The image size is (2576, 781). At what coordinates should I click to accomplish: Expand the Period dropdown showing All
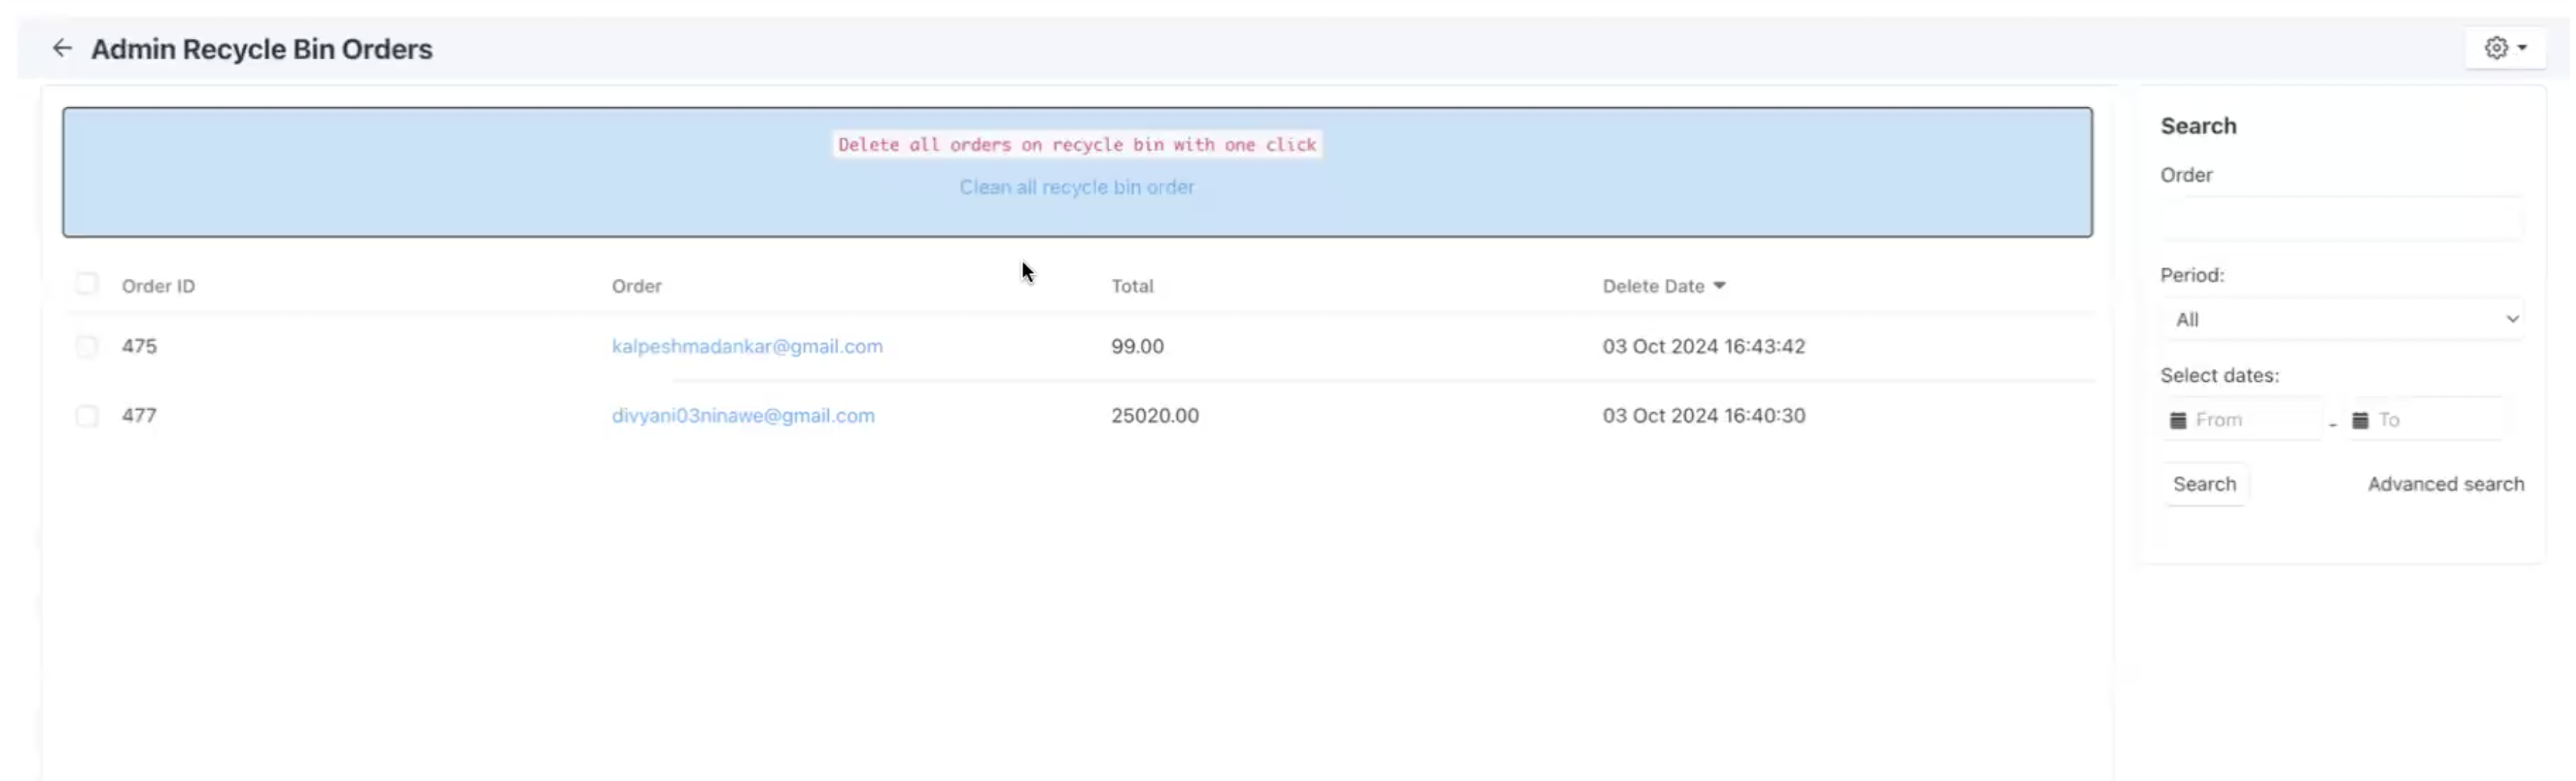[2341, 319]
